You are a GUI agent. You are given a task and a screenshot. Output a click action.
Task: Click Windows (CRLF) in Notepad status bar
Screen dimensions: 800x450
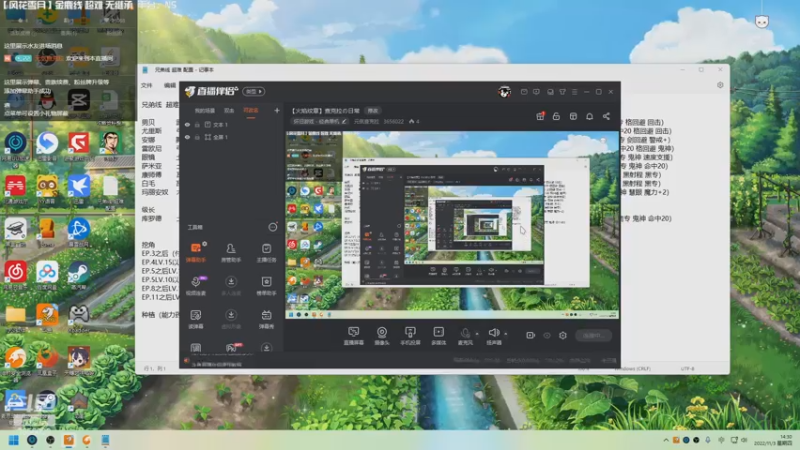pos(633,368)
